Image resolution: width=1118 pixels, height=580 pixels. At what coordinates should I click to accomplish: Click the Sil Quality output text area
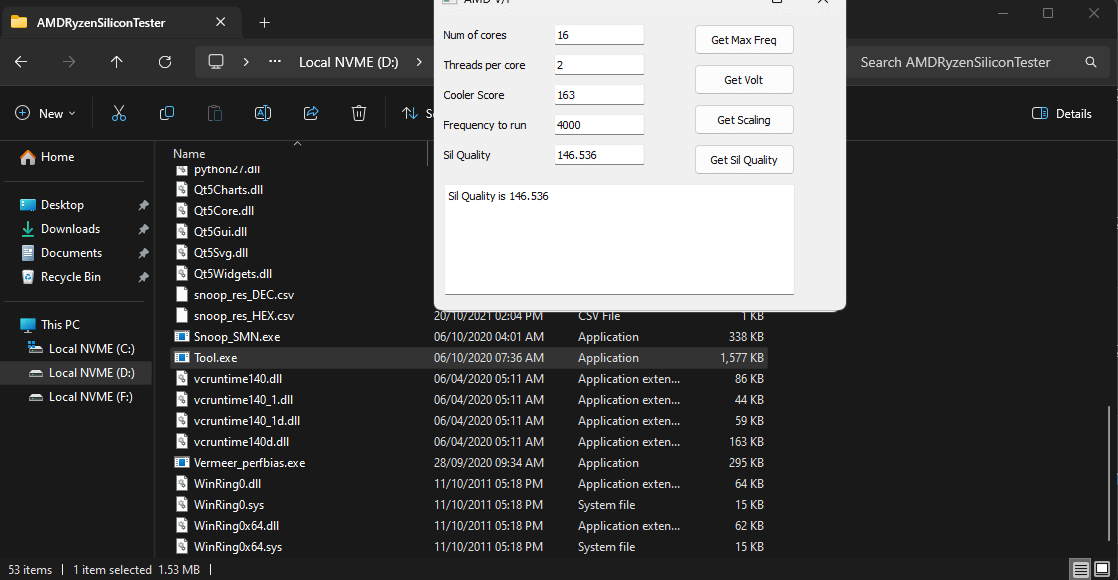coord(619,240)
